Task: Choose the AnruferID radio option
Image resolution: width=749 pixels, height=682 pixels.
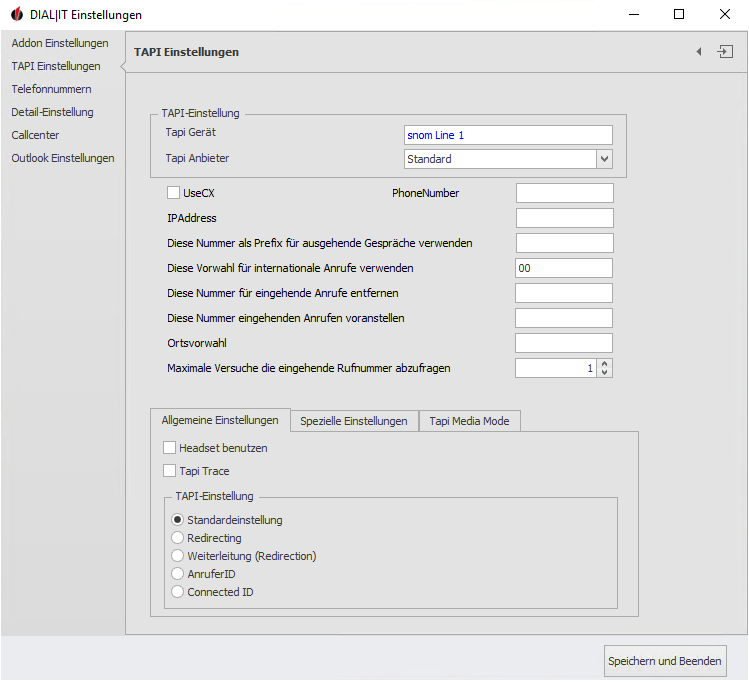Action: (x=178, y=574)
